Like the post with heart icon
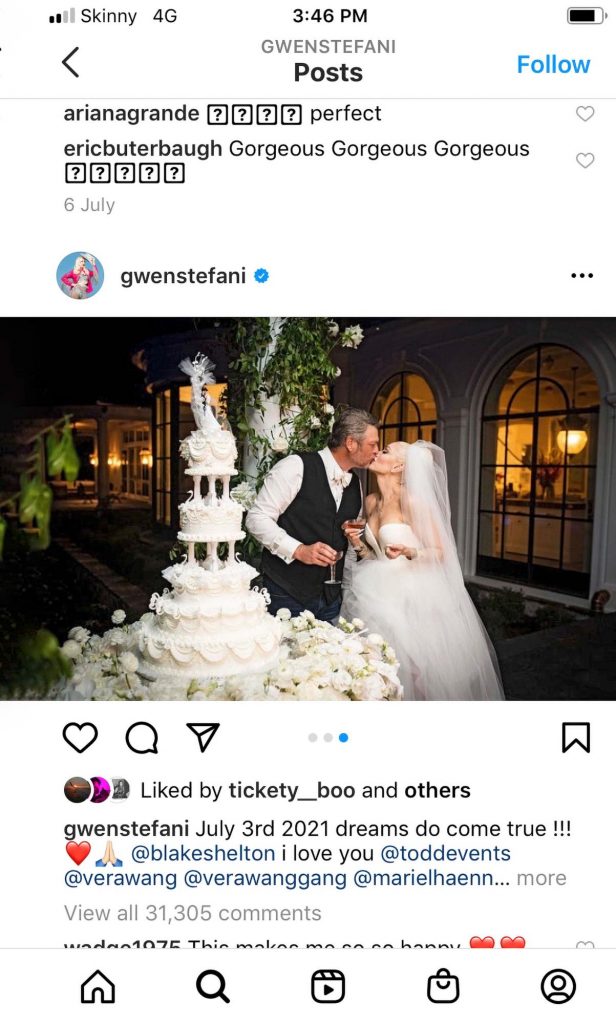Screen dimensions: 616x1024 tap(80, 738)
